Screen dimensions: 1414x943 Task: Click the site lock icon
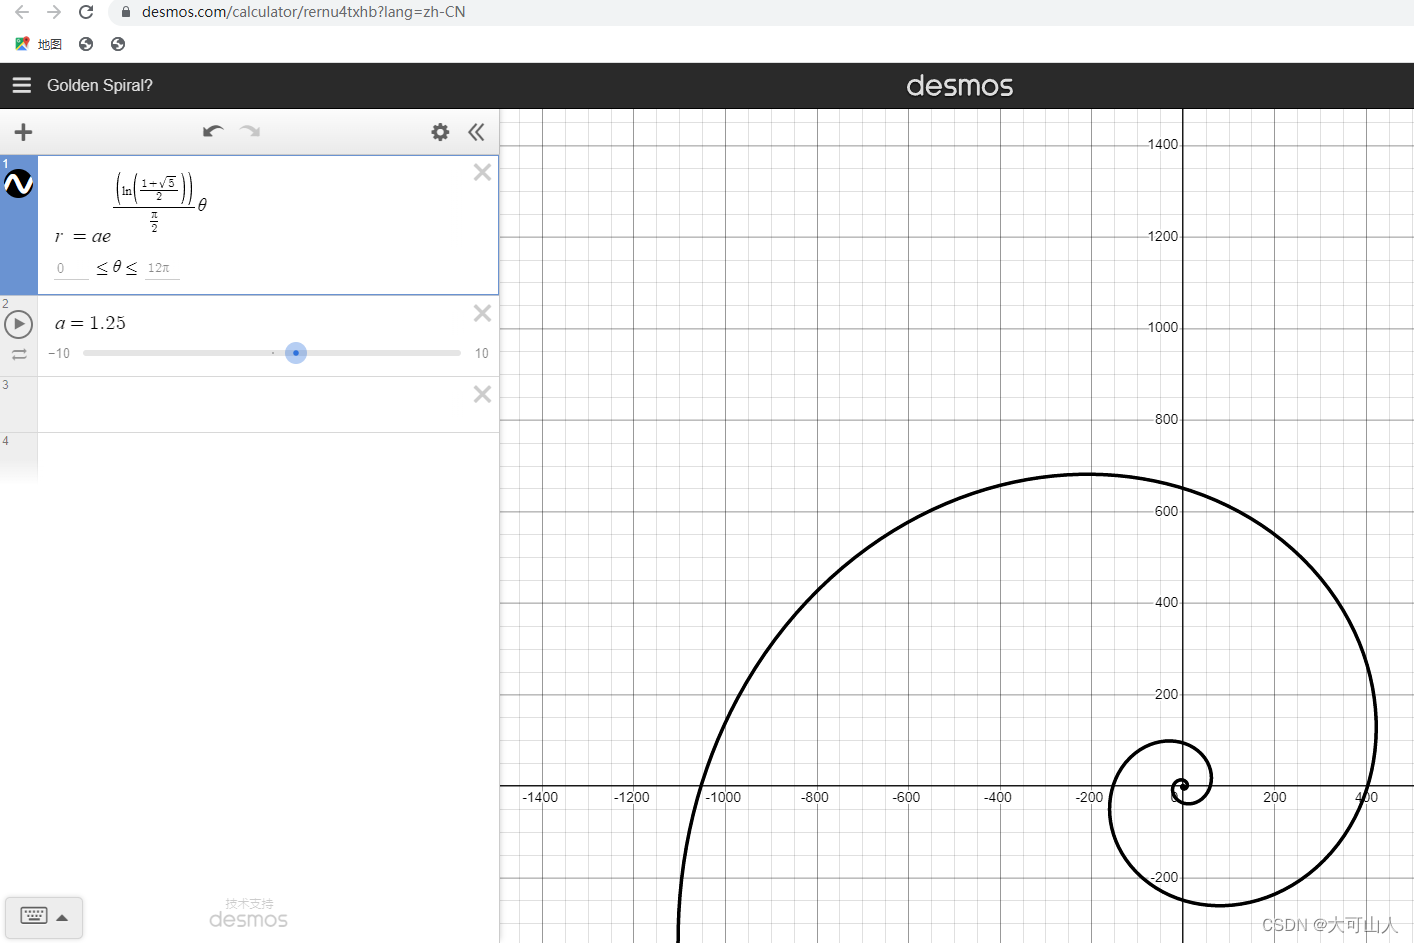point(125,12)
